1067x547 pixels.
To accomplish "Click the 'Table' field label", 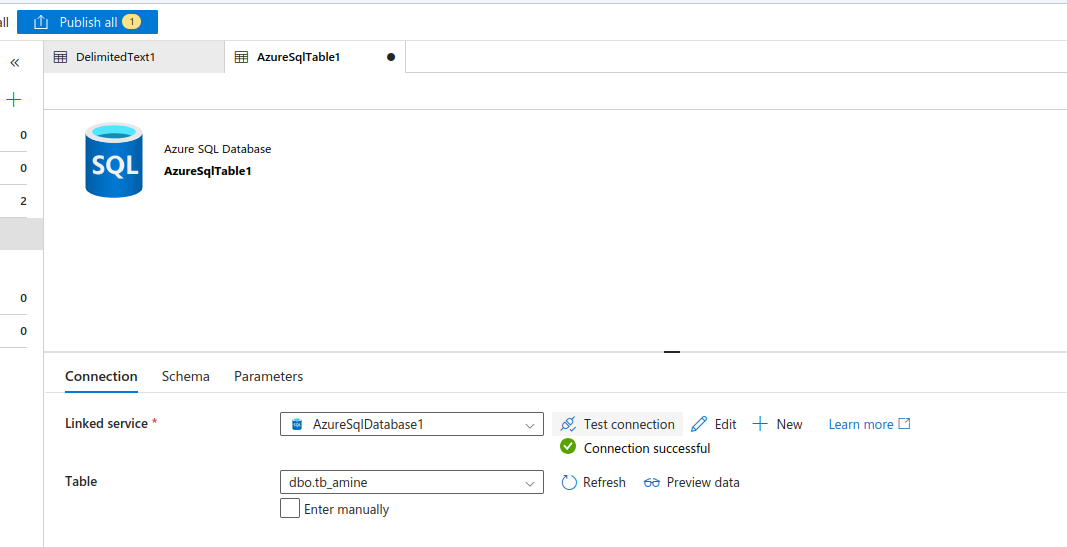I will pos(81,481).
